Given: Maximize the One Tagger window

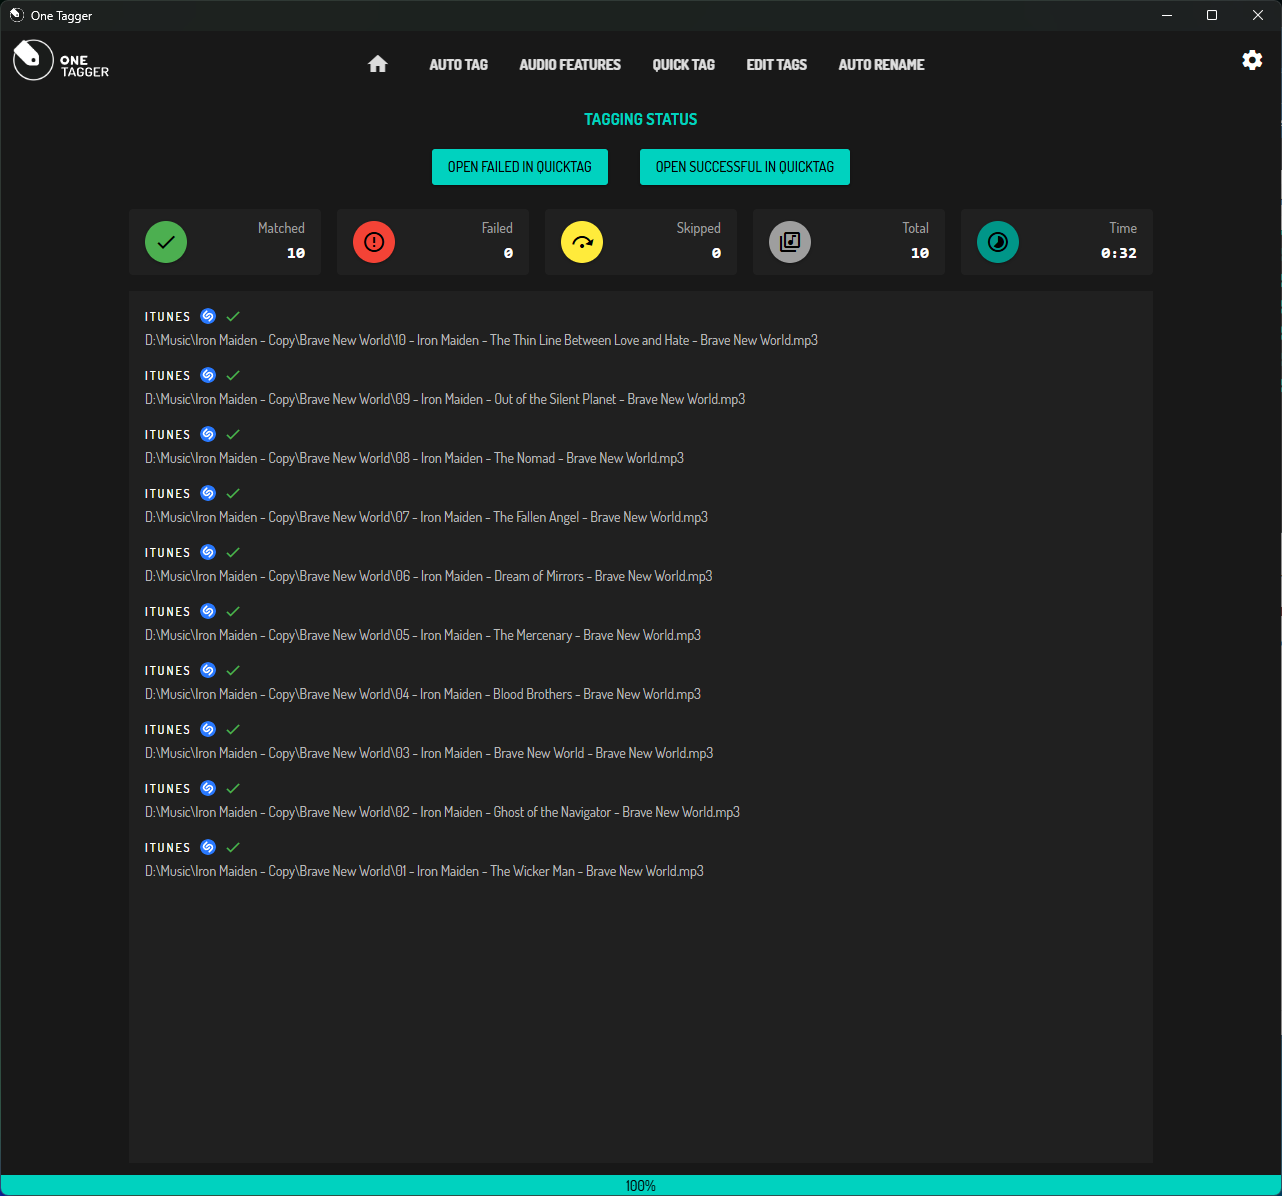Looking at the screenshot, I should click(x=1212, y=15).
